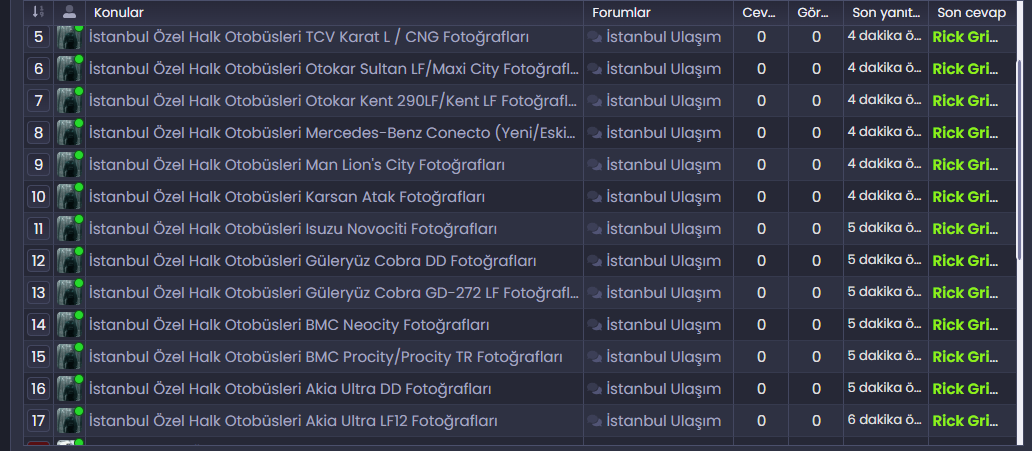Screen dimensions: 1032x451
Task: Click the forum chat icon on Akia Ultra LF12 row
Action: tap(595, 421)
